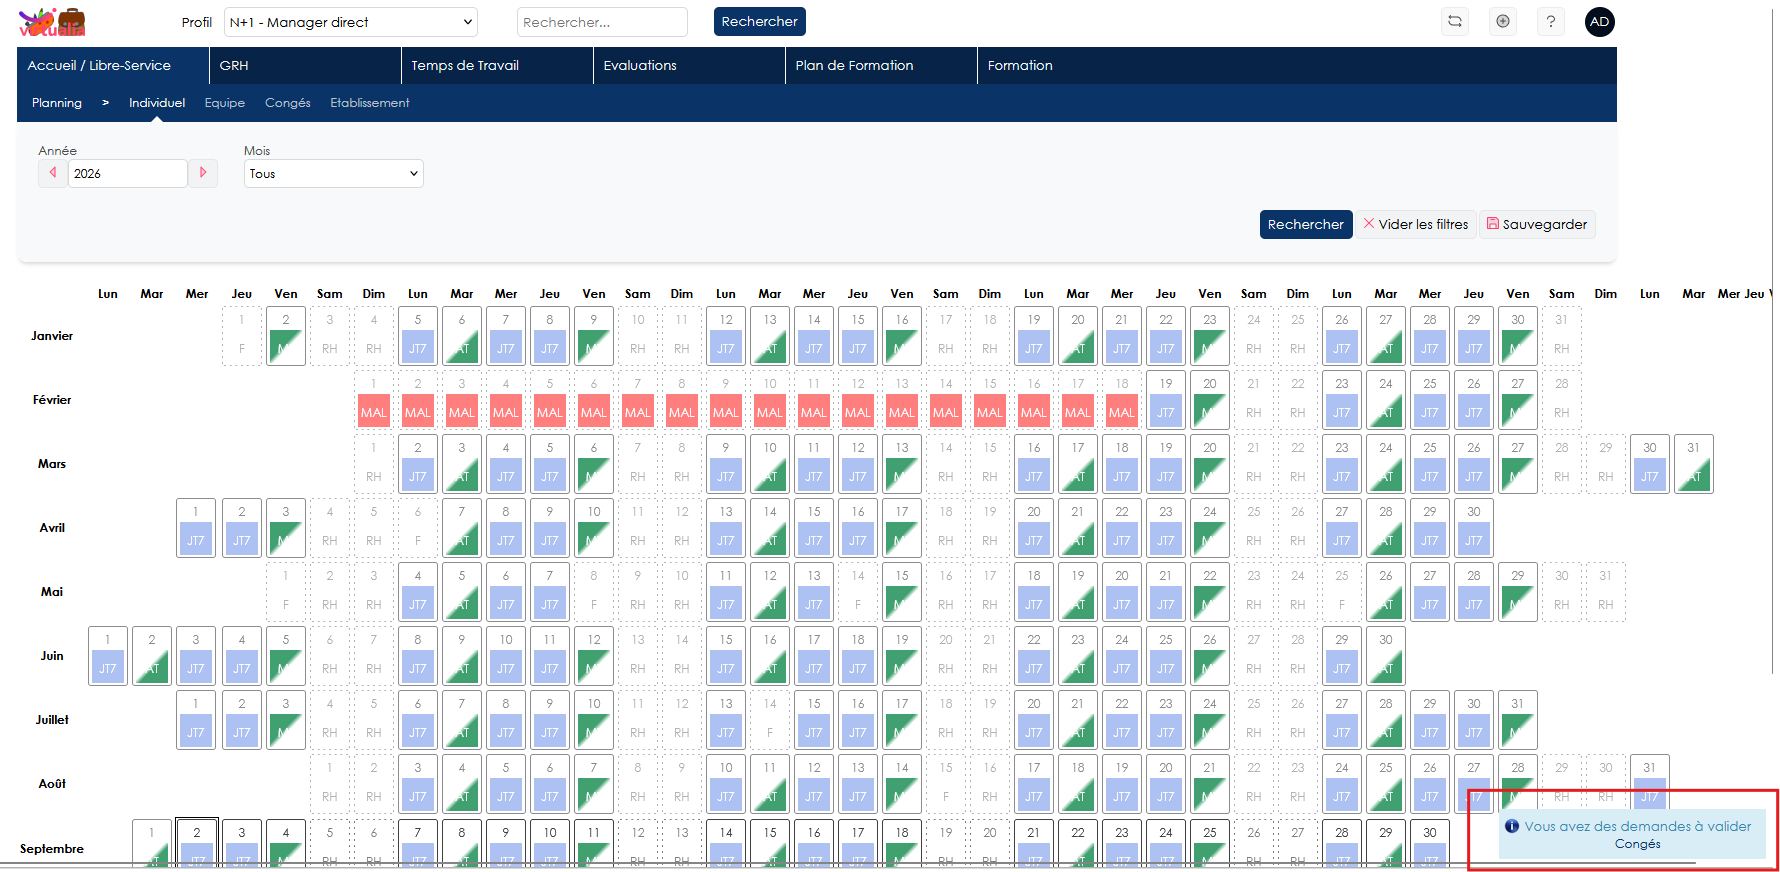
Task: Go to the Evaluations tab
Action: click(689, 65)
